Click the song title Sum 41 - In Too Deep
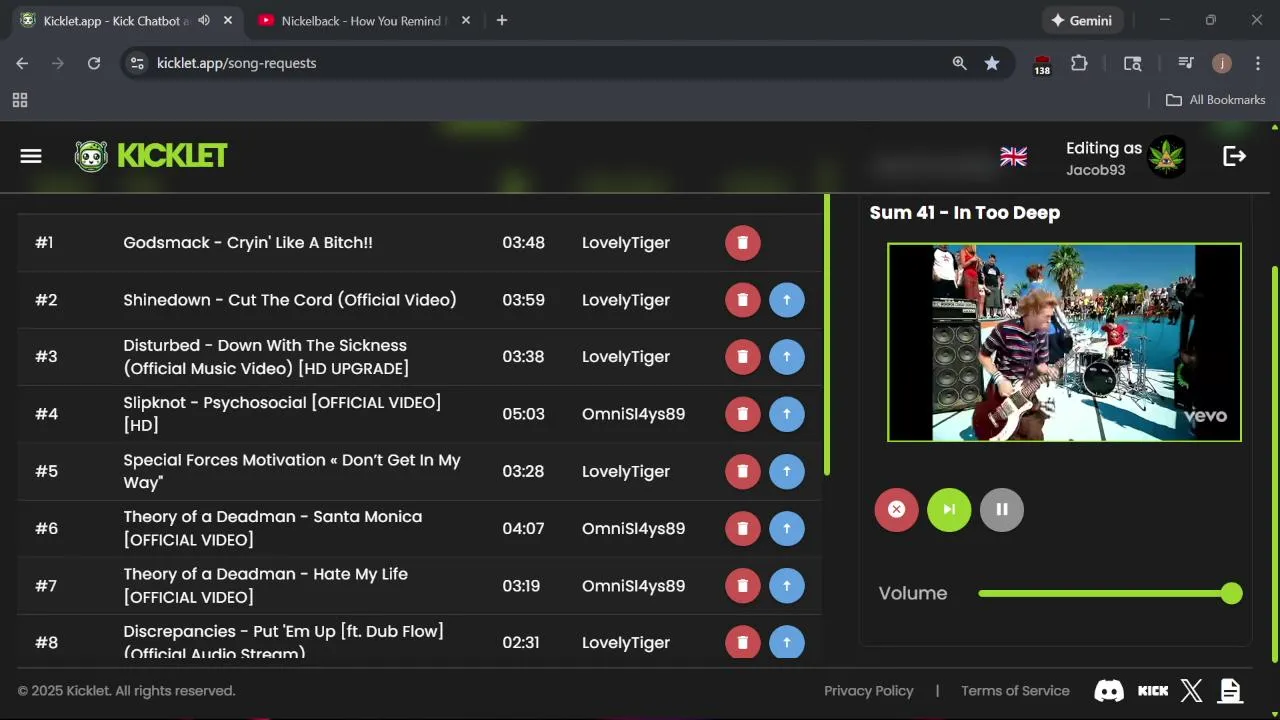1280x720 pixels. [x=964, y=213]
